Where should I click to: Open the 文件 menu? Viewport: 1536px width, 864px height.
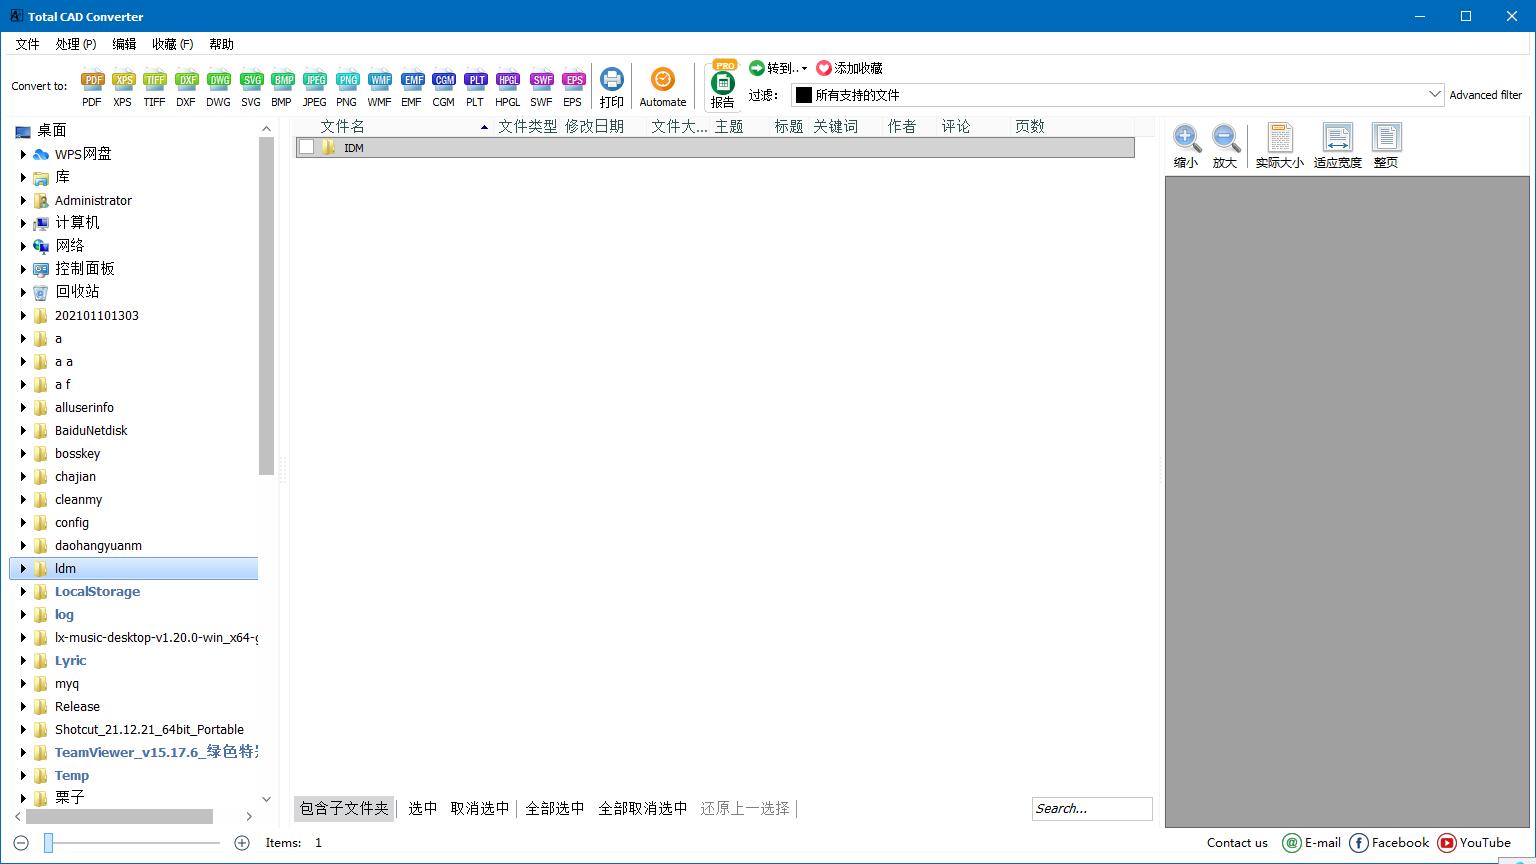click(27, 44)
